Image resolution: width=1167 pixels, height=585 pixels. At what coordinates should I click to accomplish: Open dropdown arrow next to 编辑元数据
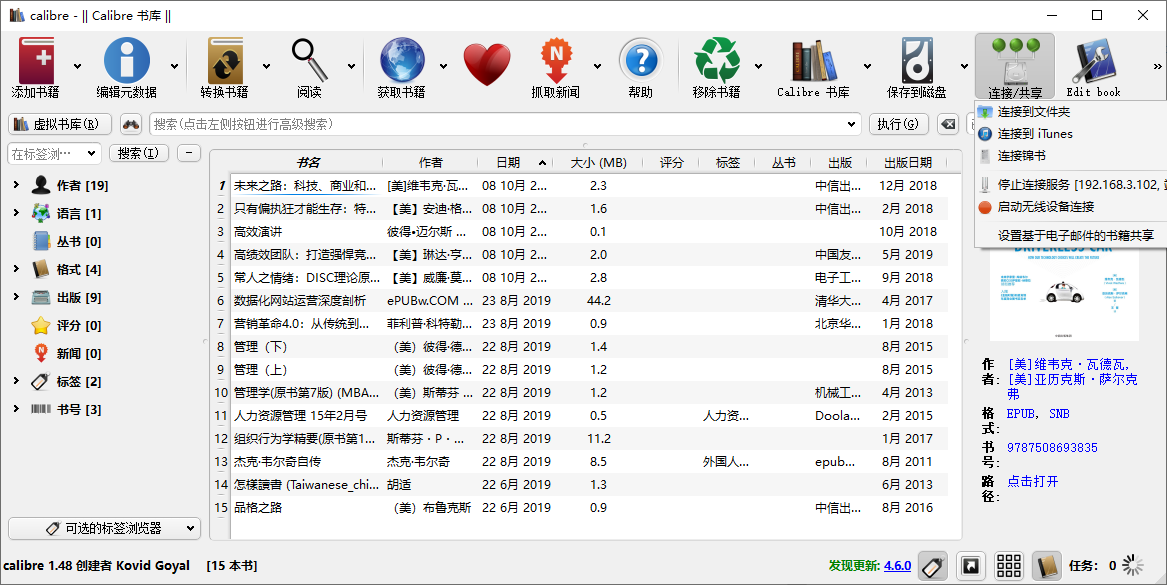[174, 67]
